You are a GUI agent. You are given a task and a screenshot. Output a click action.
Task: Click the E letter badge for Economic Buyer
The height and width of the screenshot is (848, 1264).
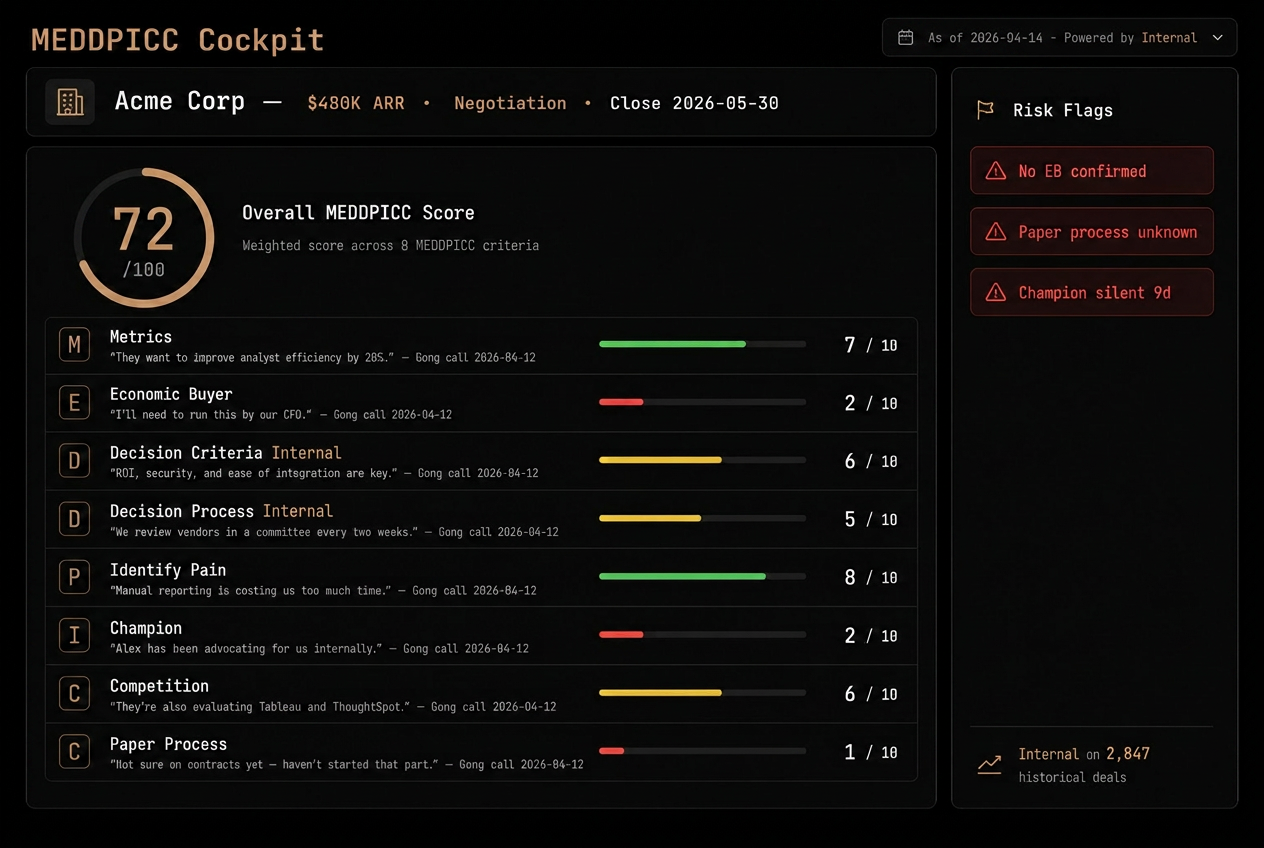[x=74, y=404]
